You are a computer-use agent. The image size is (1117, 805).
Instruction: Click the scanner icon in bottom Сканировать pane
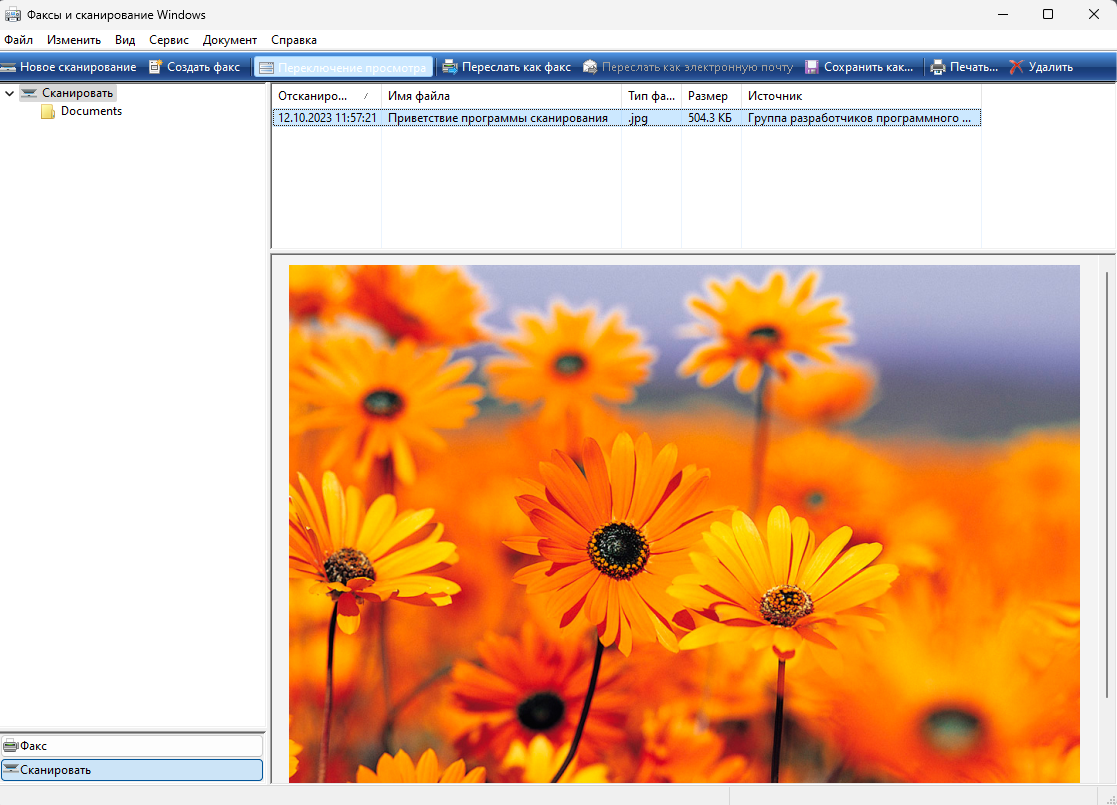11,770
